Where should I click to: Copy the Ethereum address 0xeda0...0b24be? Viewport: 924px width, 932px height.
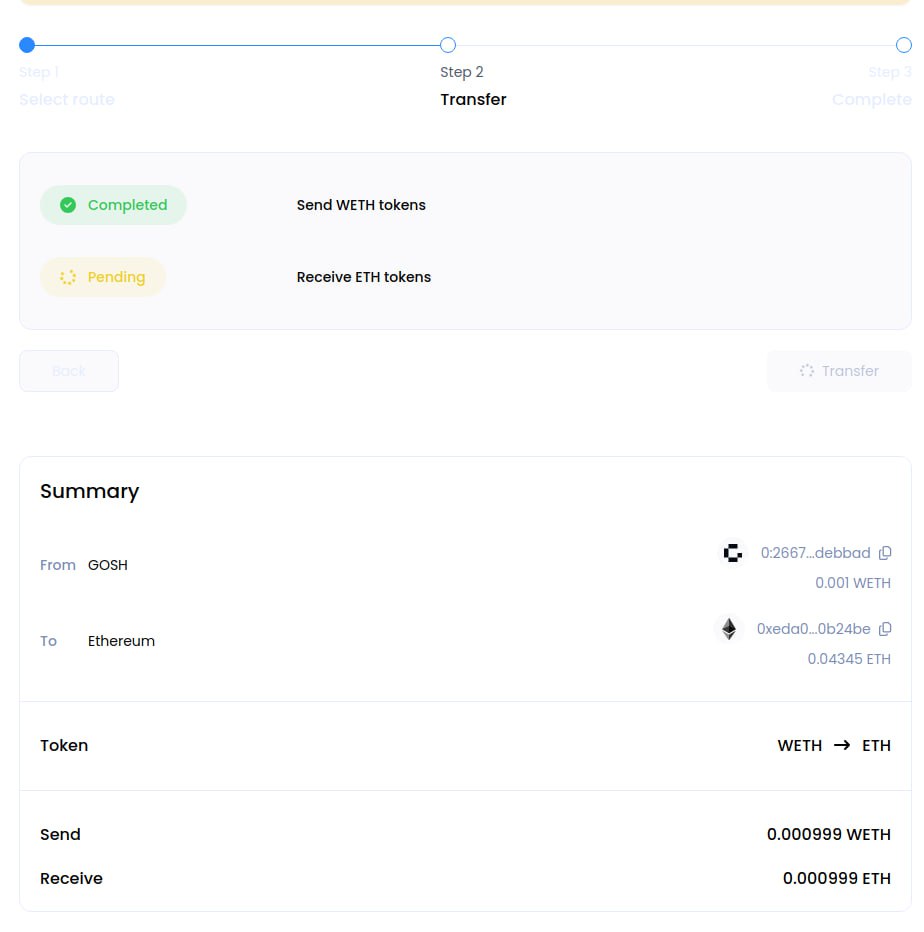[x=885, y=629]
